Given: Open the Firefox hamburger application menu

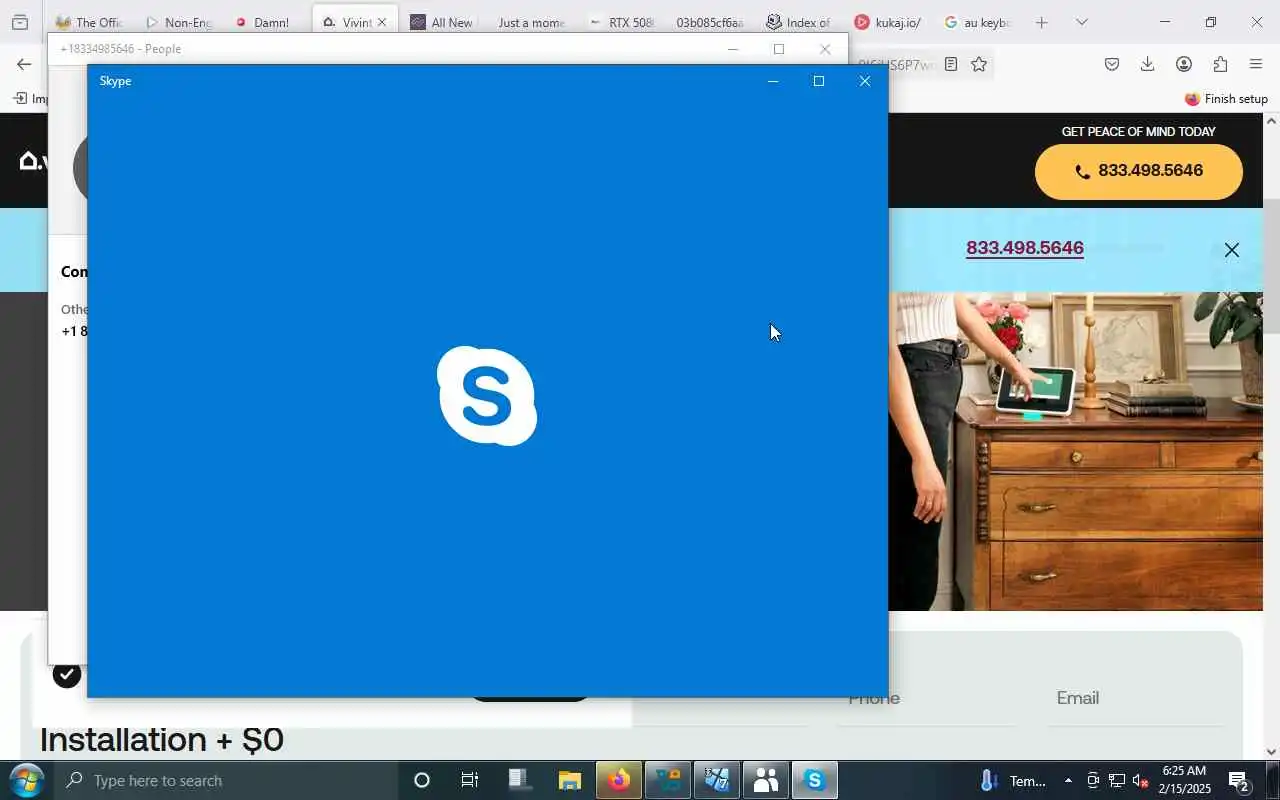Looking at the screenshot, I should (1256, 64).
